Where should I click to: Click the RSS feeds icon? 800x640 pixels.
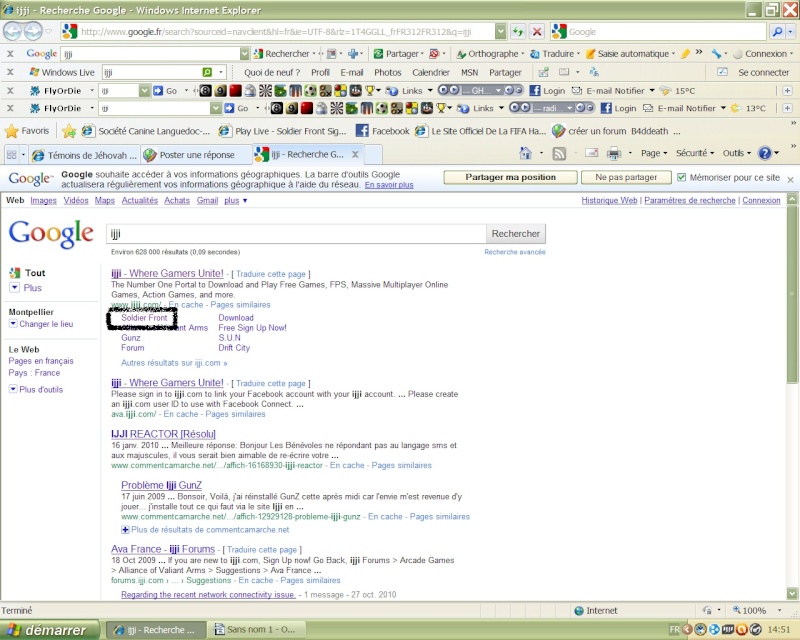tap(559, 153)
